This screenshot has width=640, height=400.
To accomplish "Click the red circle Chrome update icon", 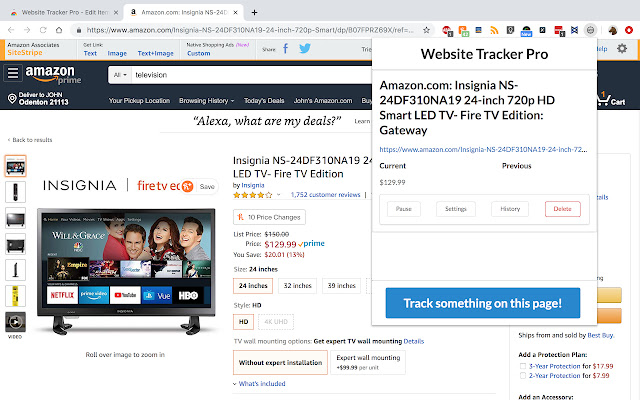I will pos(629,30).
